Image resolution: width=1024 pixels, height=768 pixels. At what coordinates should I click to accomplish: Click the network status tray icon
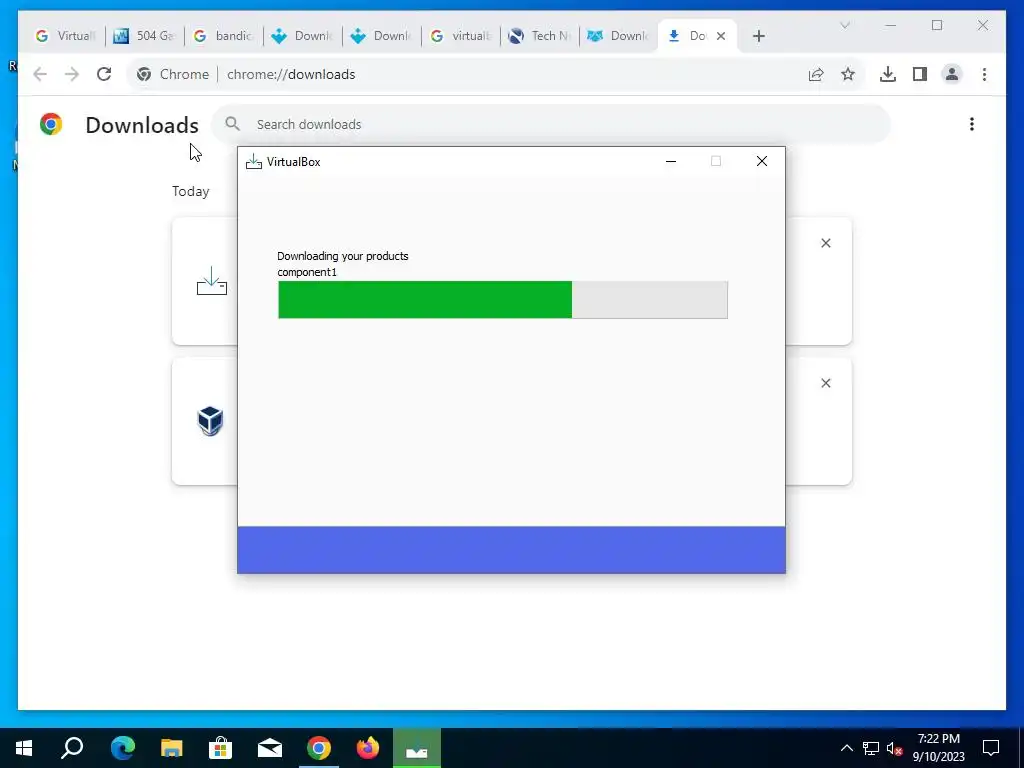click(871, 748)
